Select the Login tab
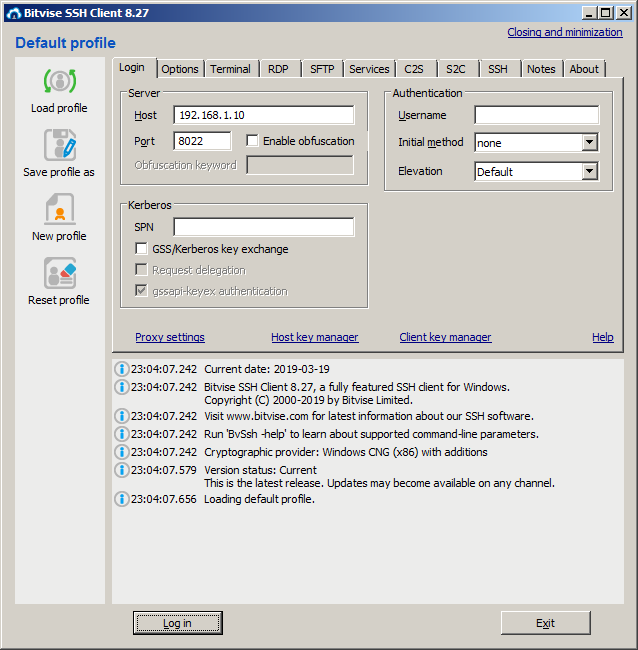Image resolution: width=638 pixels, height=650 pixels. tap(132, 67)
